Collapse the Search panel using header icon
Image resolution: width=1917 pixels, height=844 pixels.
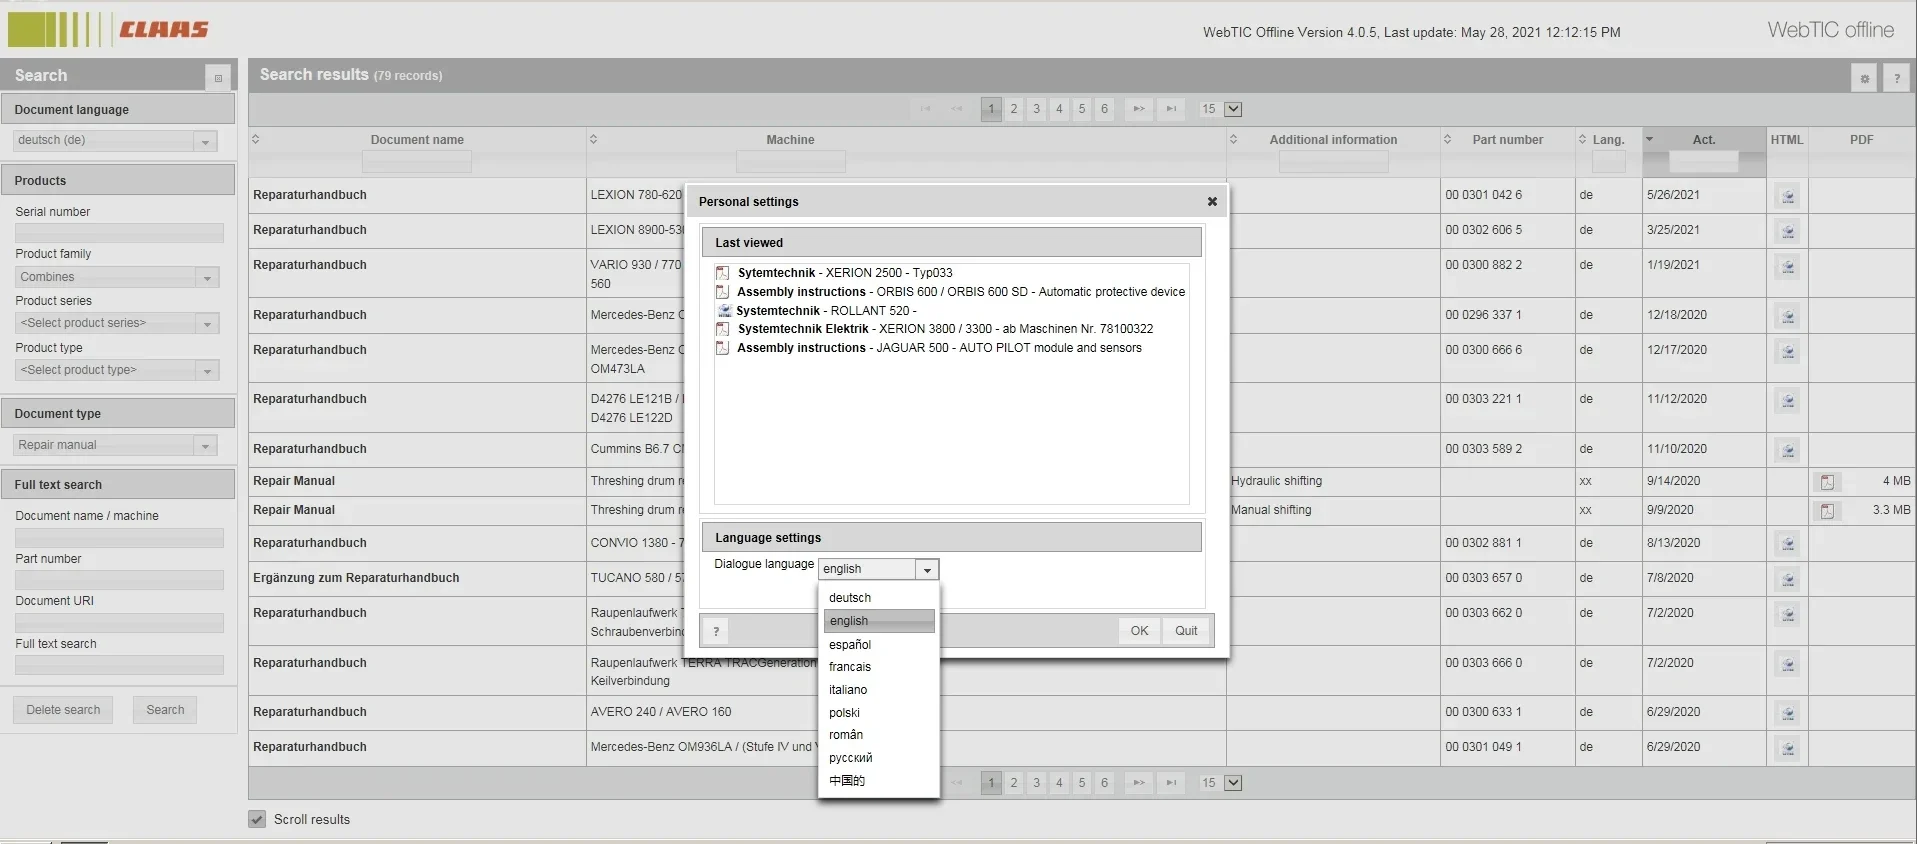218,78
